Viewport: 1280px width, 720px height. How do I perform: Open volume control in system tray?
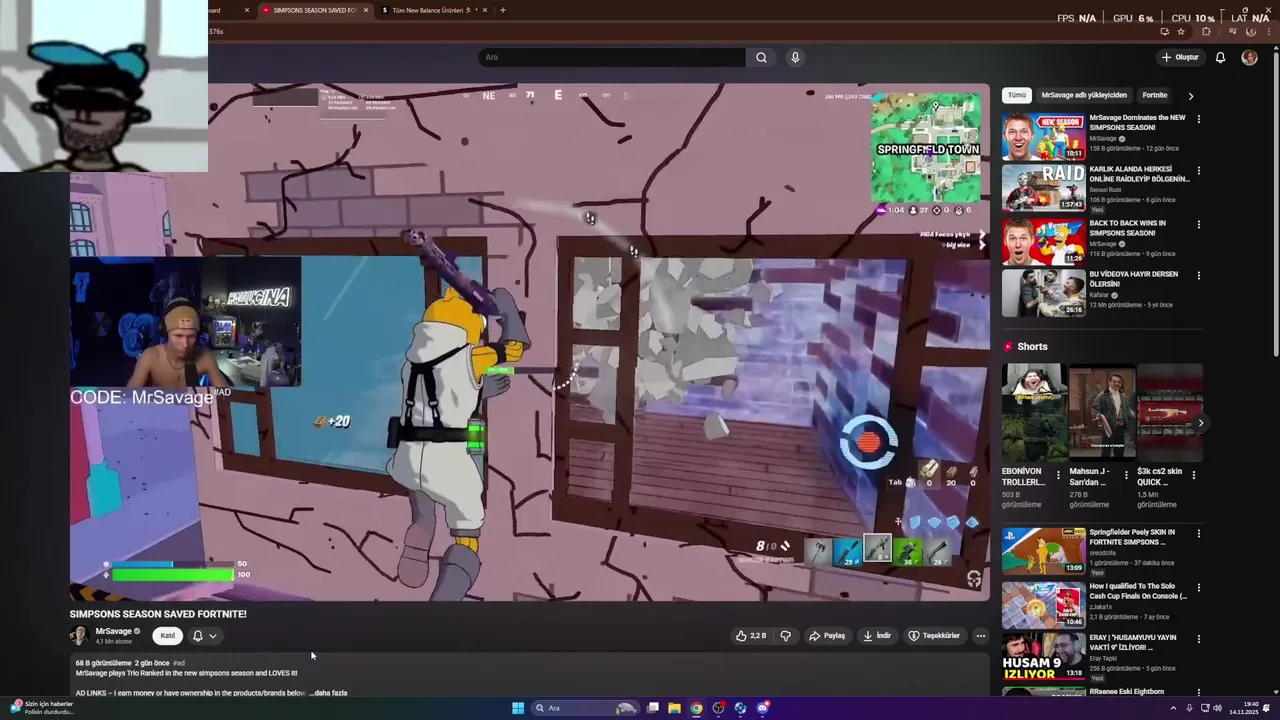(x=1217, y=708)
